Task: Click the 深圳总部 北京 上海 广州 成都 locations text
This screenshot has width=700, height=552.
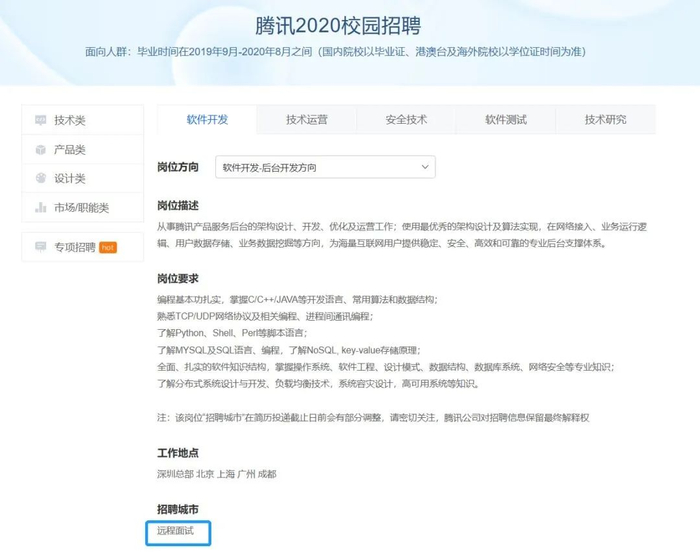Action: (x=217, y=474)
